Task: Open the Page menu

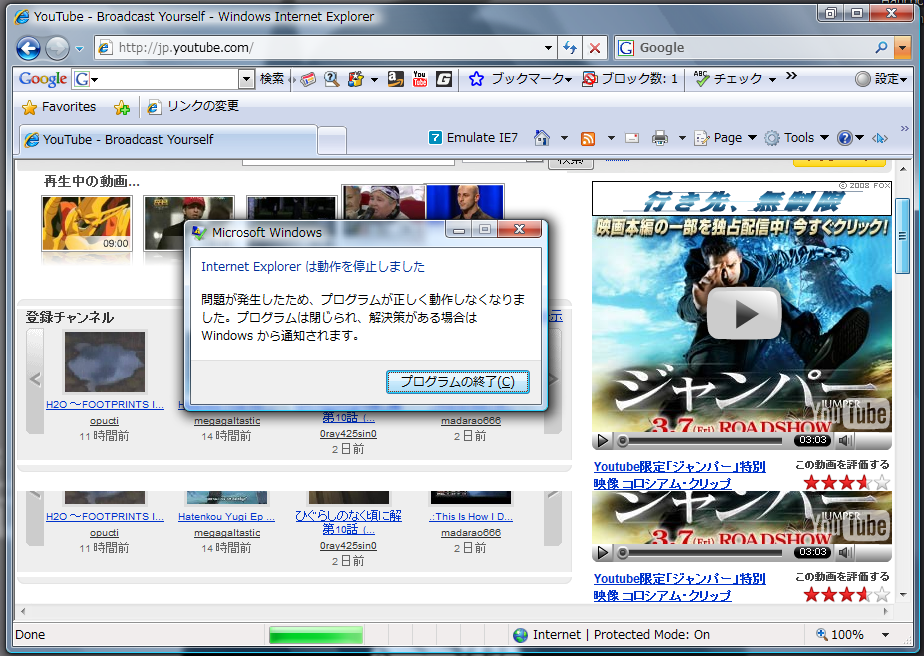Action: (x=725, y=138)
